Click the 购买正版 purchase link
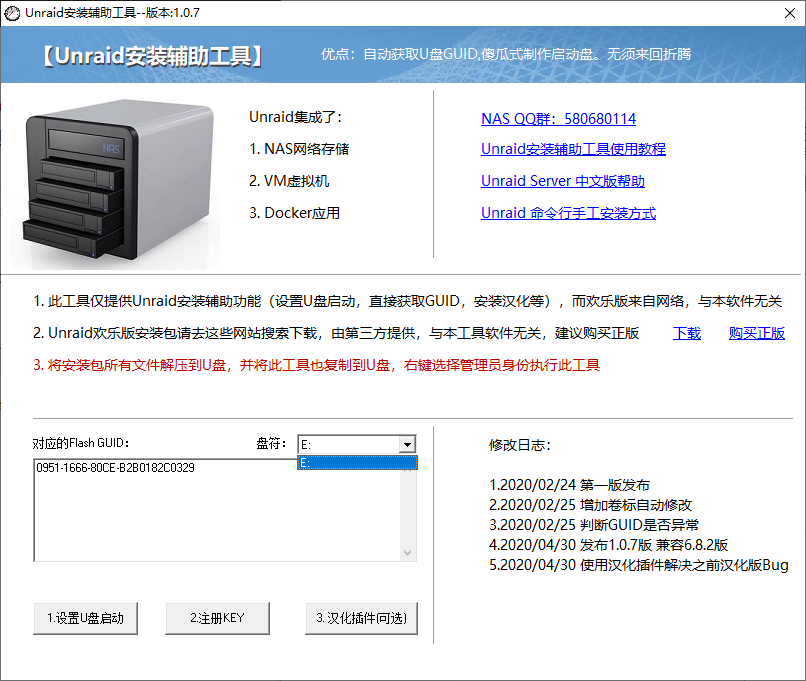Image resolution: width=806 pixels, height=681 pixels. [757, 333]
